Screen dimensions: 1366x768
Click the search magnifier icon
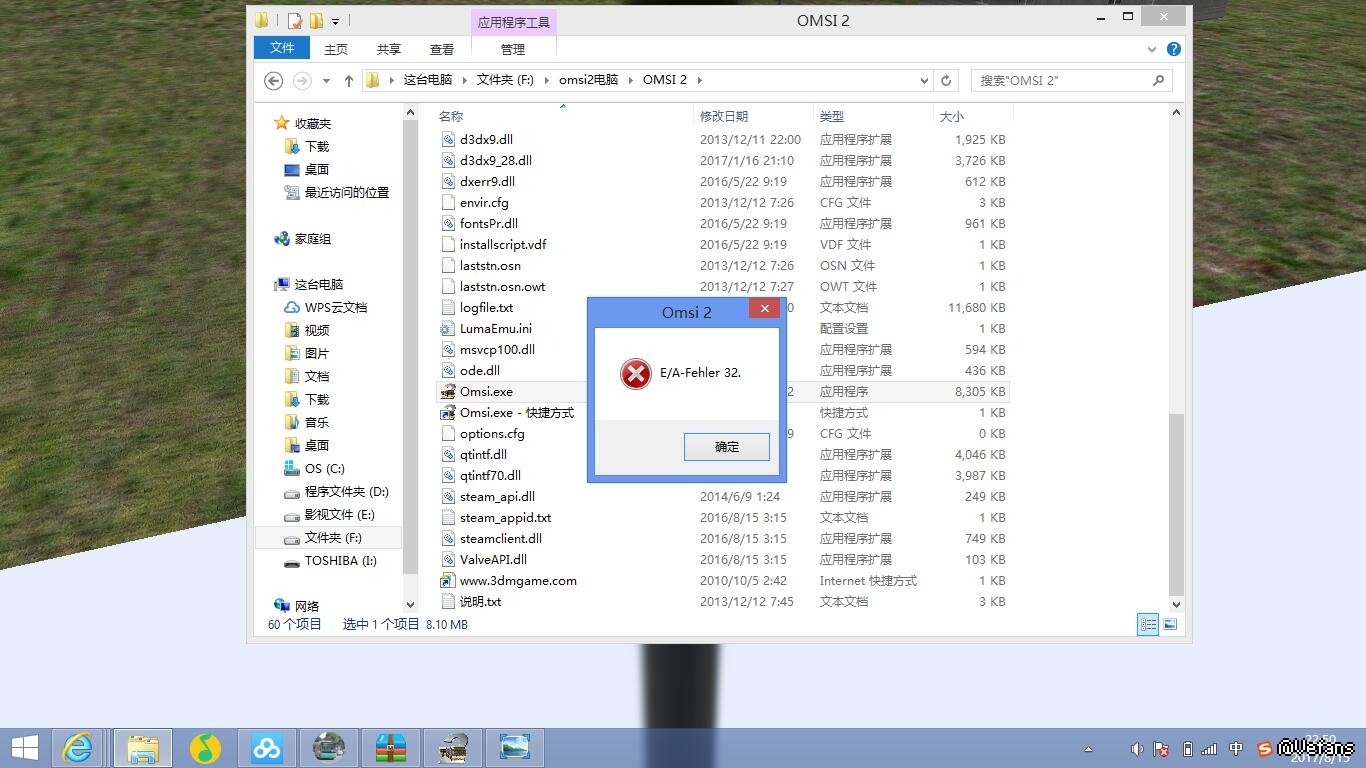(x=1159, y=80)
